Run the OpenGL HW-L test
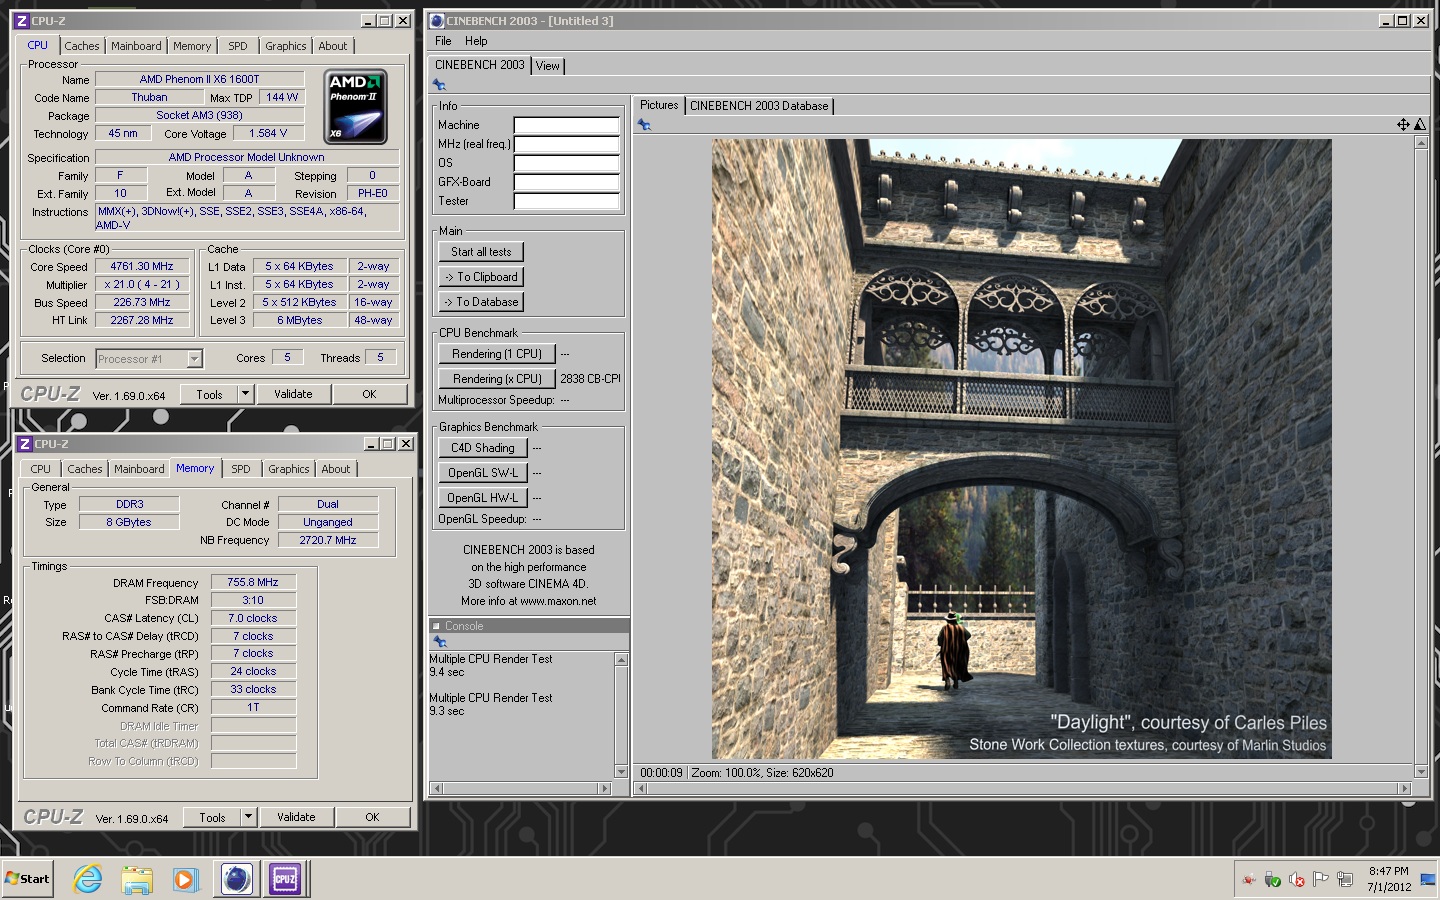The width and height of the screenshot is (1440, 900). [x=482, y=498]
